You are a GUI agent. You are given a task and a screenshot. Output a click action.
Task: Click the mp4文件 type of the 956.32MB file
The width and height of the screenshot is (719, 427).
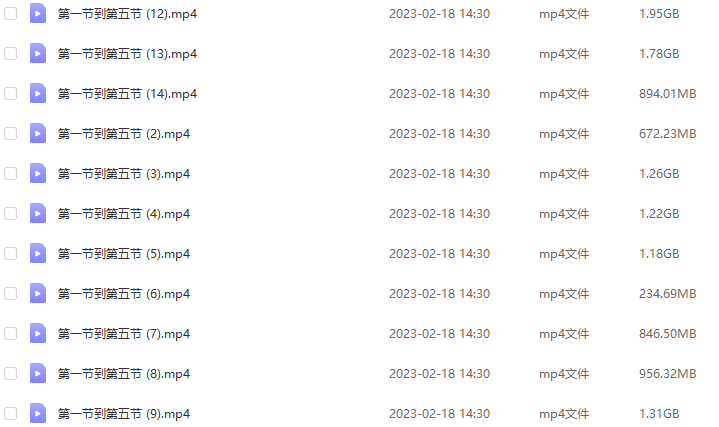564,374
